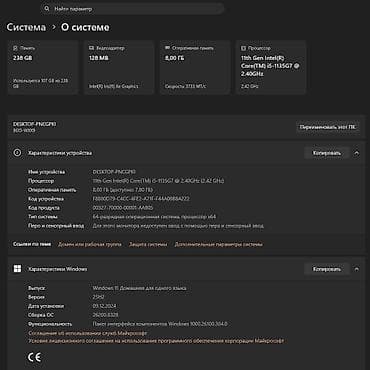Open 'Дополнительные параметры системы' link
This screenshot has width=370, height=370.
point(219,244)
